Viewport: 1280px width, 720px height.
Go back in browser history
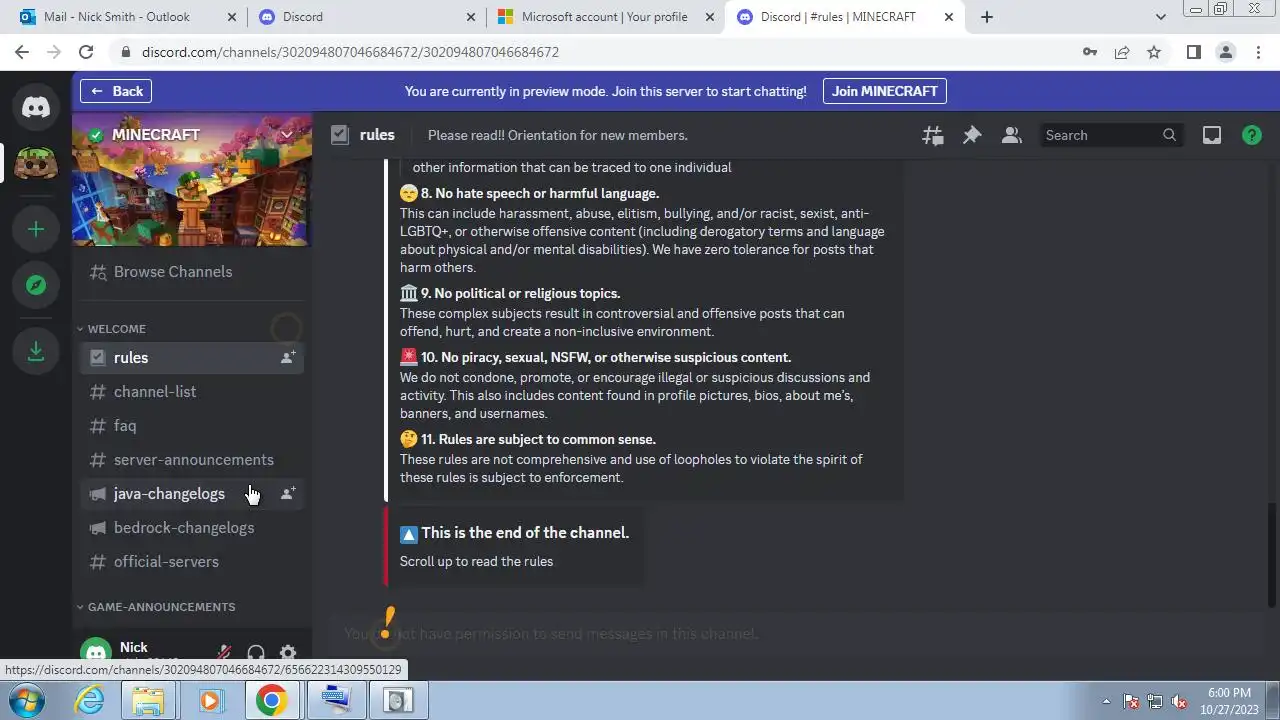pyautogui.click(x=22, y=52)
